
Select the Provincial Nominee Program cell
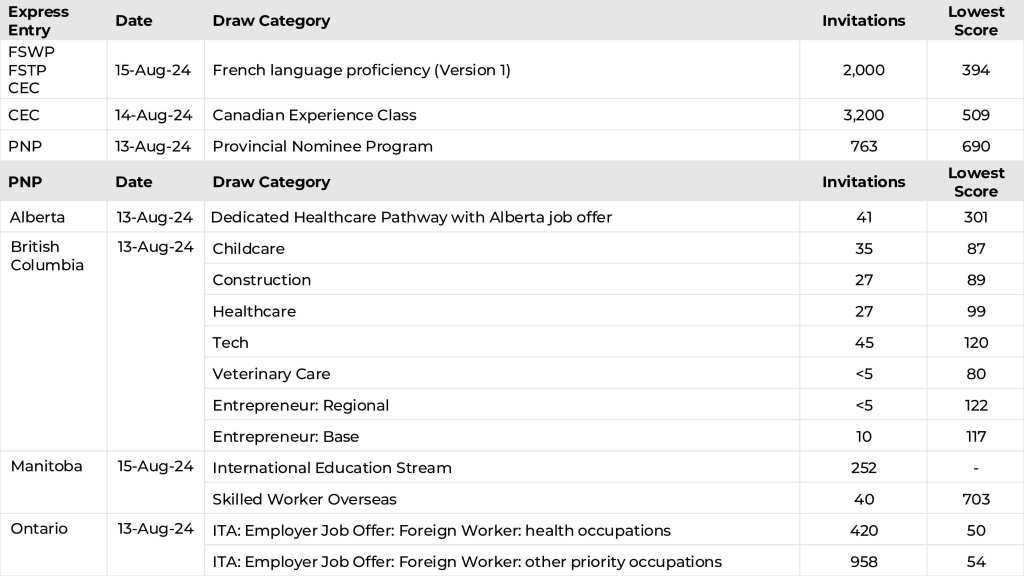(x=322, y=146)
